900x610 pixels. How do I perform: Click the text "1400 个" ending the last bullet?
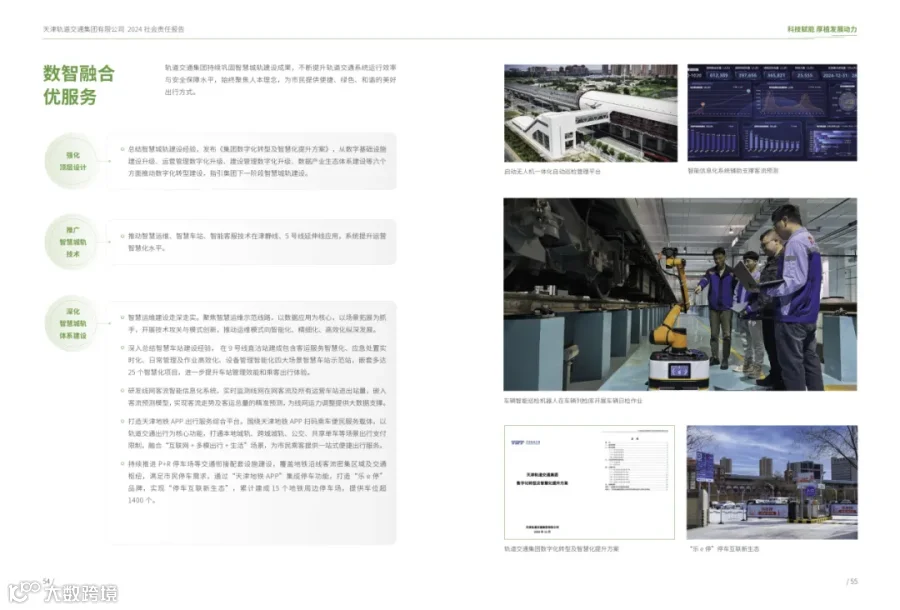click(141, 500)
